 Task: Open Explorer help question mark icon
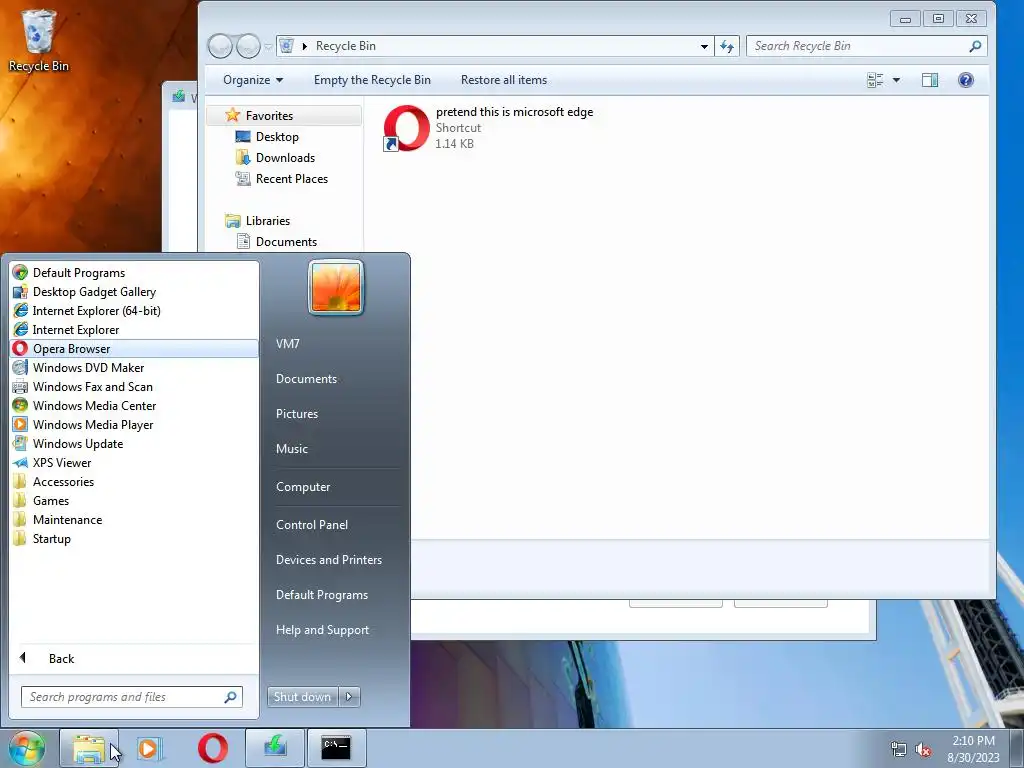(x=965, y=80)
